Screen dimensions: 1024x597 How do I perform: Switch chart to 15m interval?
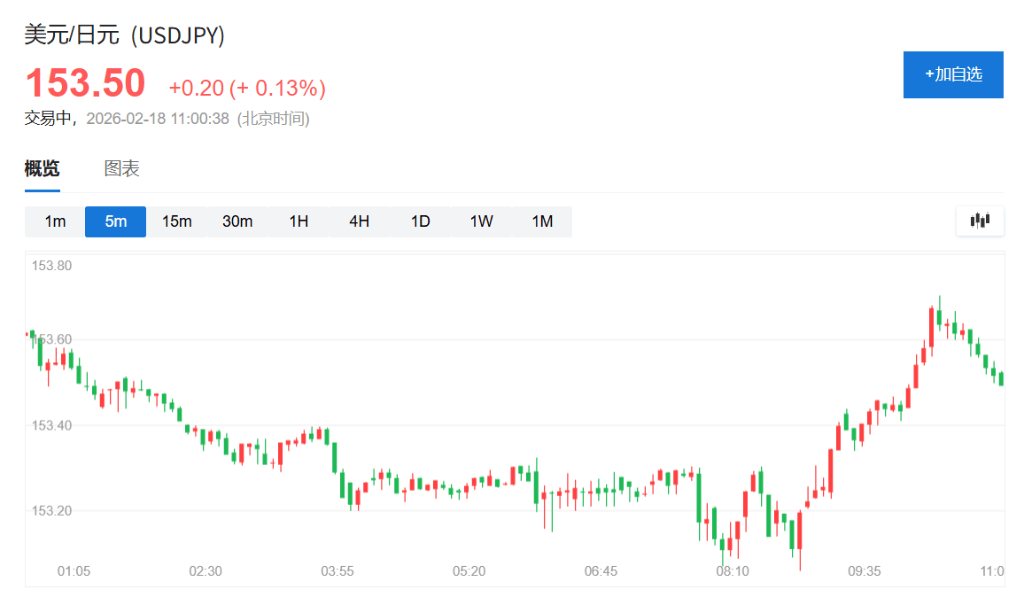[177, 221]
